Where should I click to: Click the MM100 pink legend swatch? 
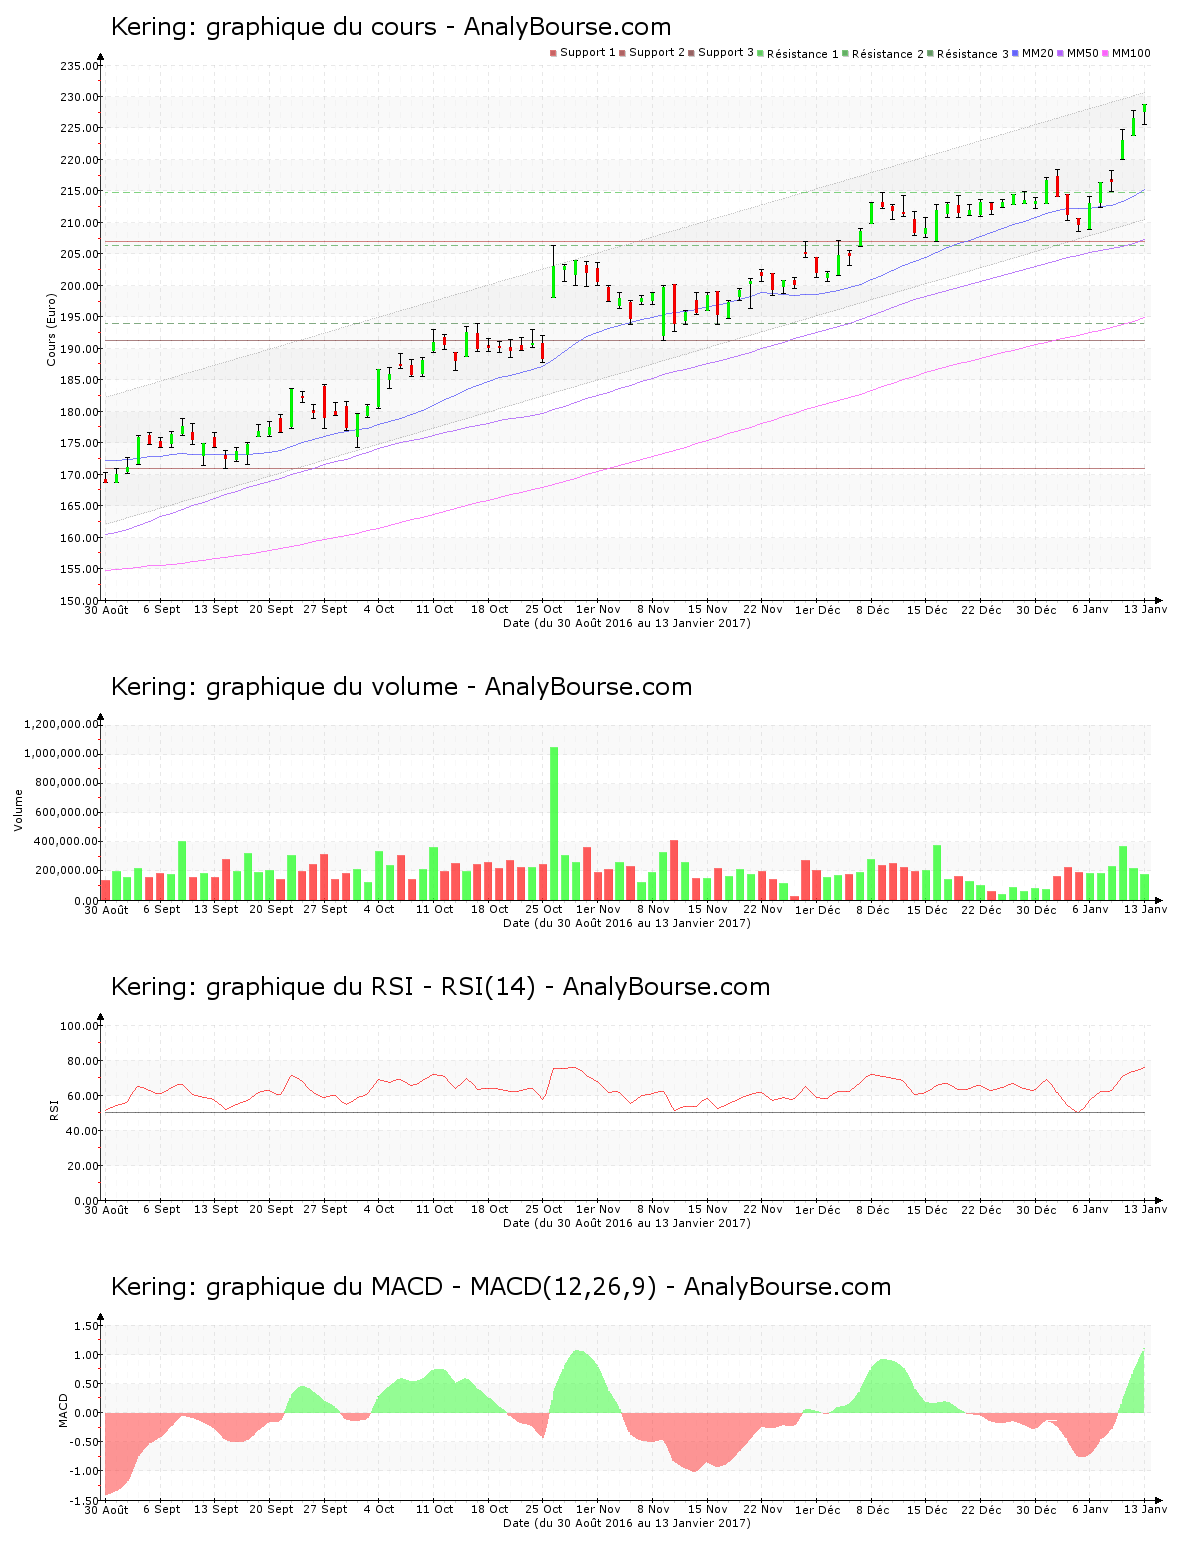(x=1105, y=53)
